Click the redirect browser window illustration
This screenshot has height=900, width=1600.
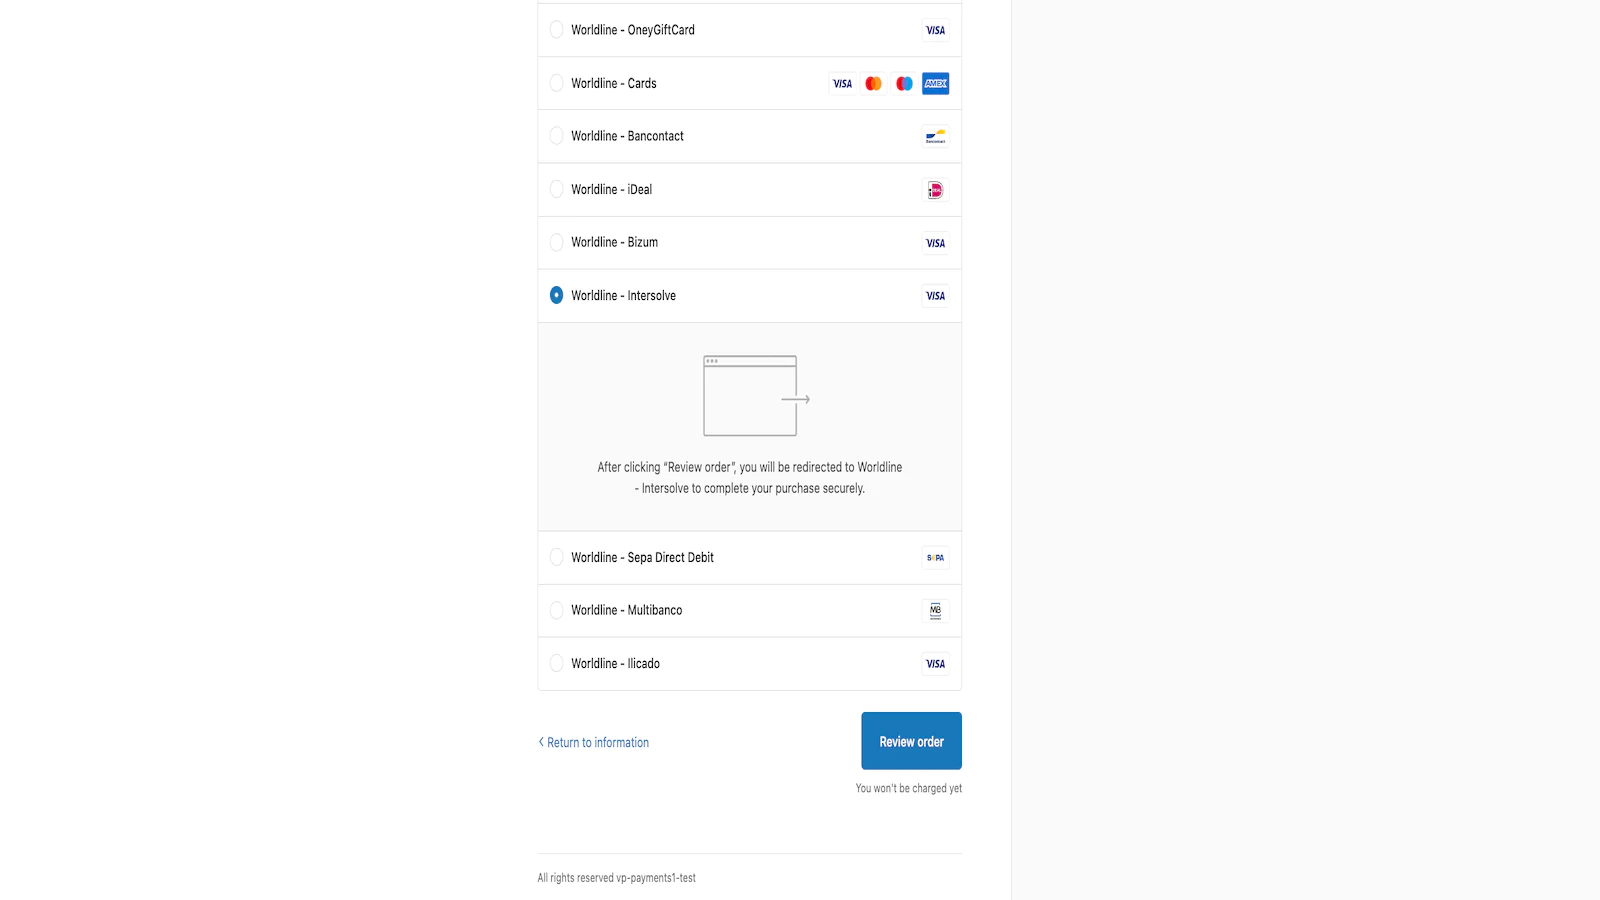[756, 396]
